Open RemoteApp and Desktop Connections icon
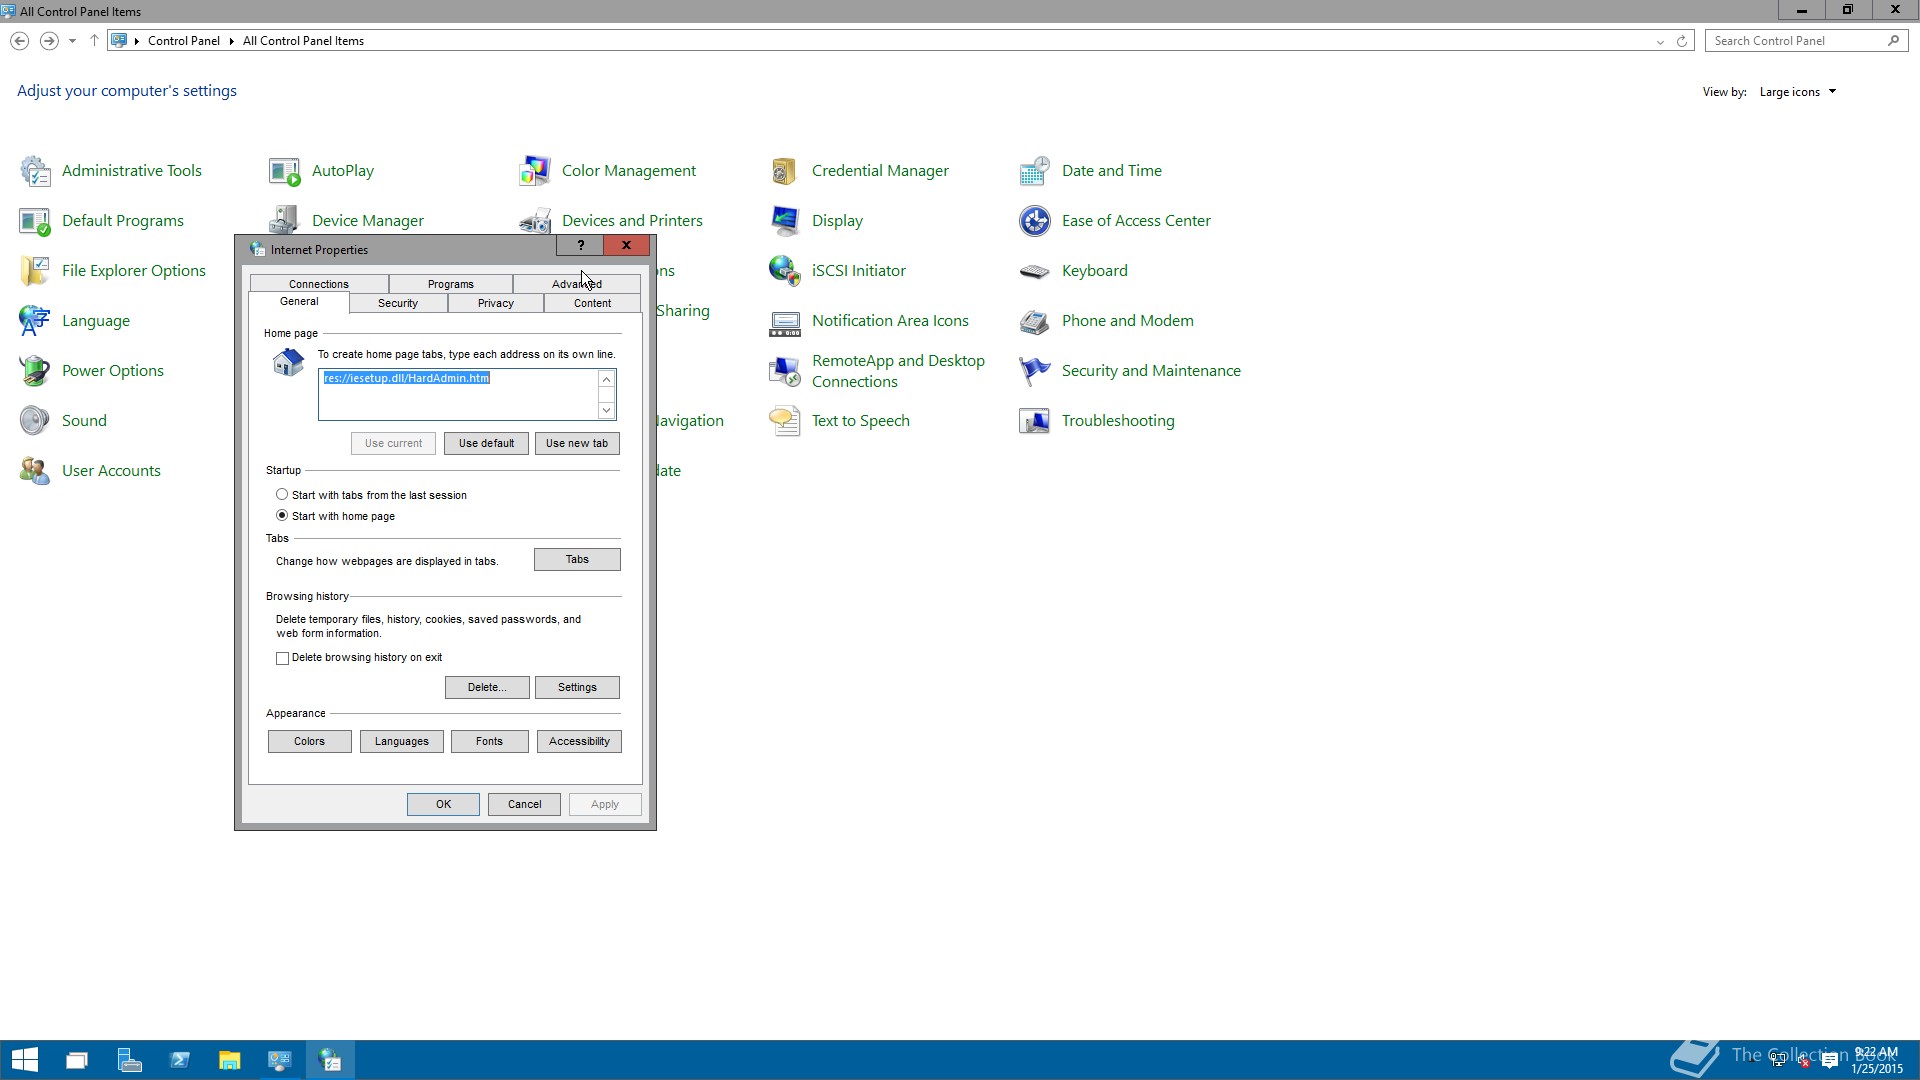This screenshot has height=1080, width=1920. point(785,371)
